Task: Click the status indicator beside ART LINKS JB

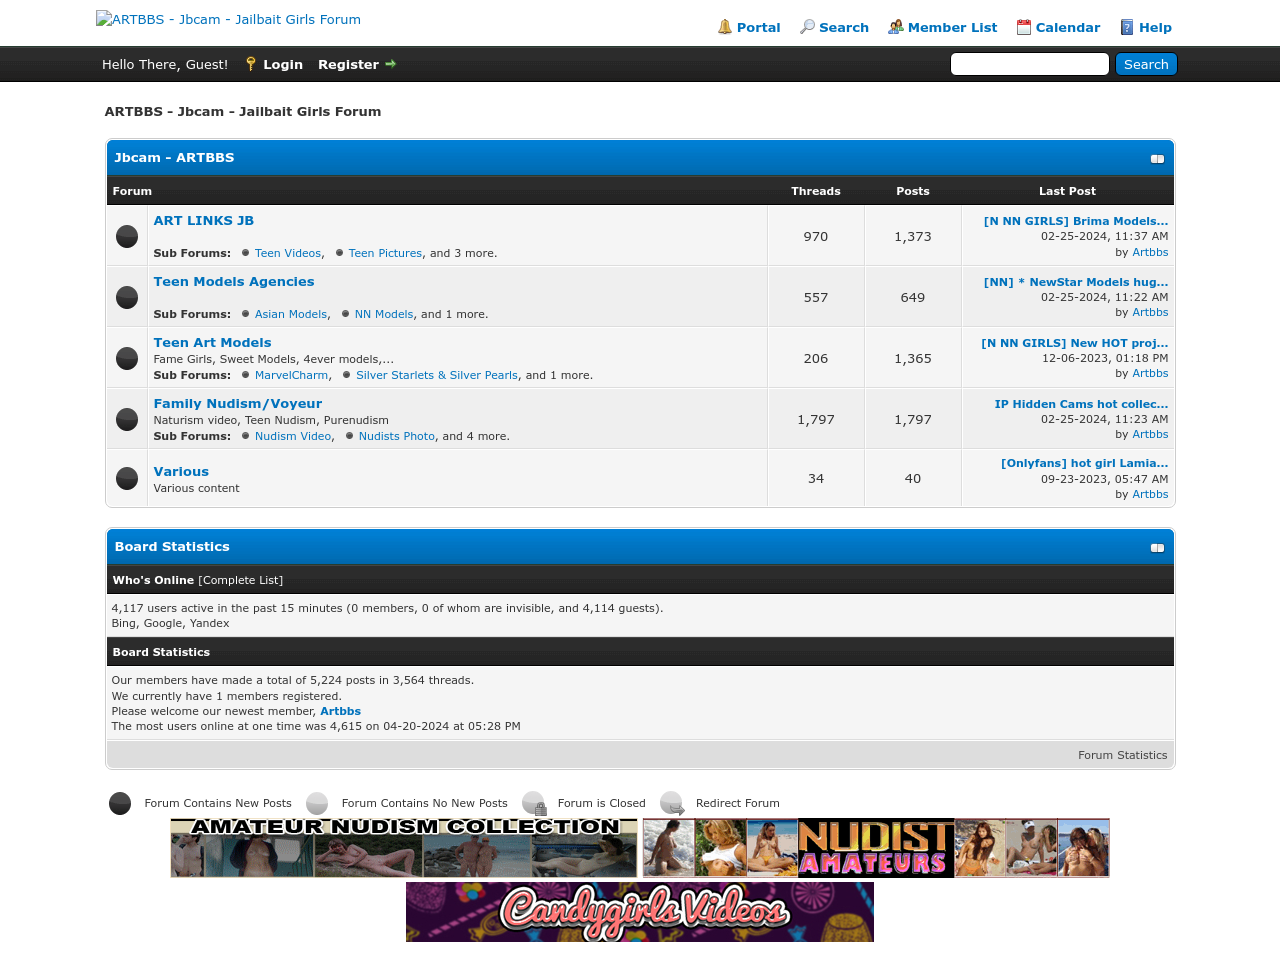Action: pyautogui.click(x=126, y=237)
